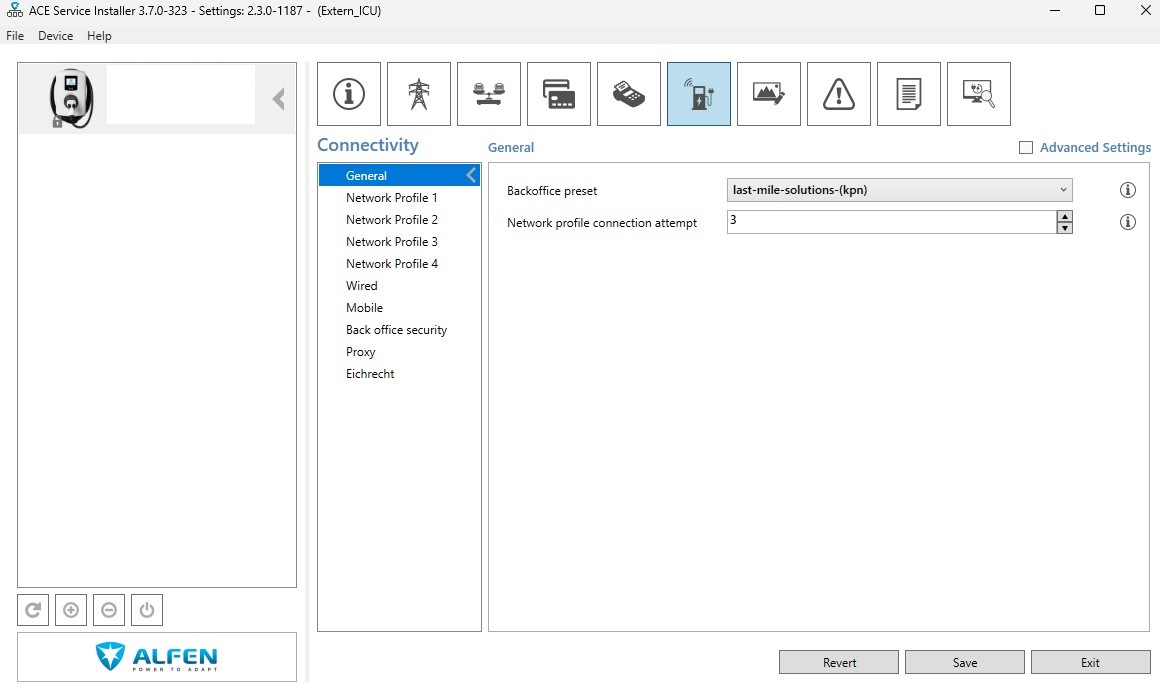Enable the Advanced Settings checkbox
Image resolution: width=1160 pixels, height=698 pixels.
coord(1025,147)
